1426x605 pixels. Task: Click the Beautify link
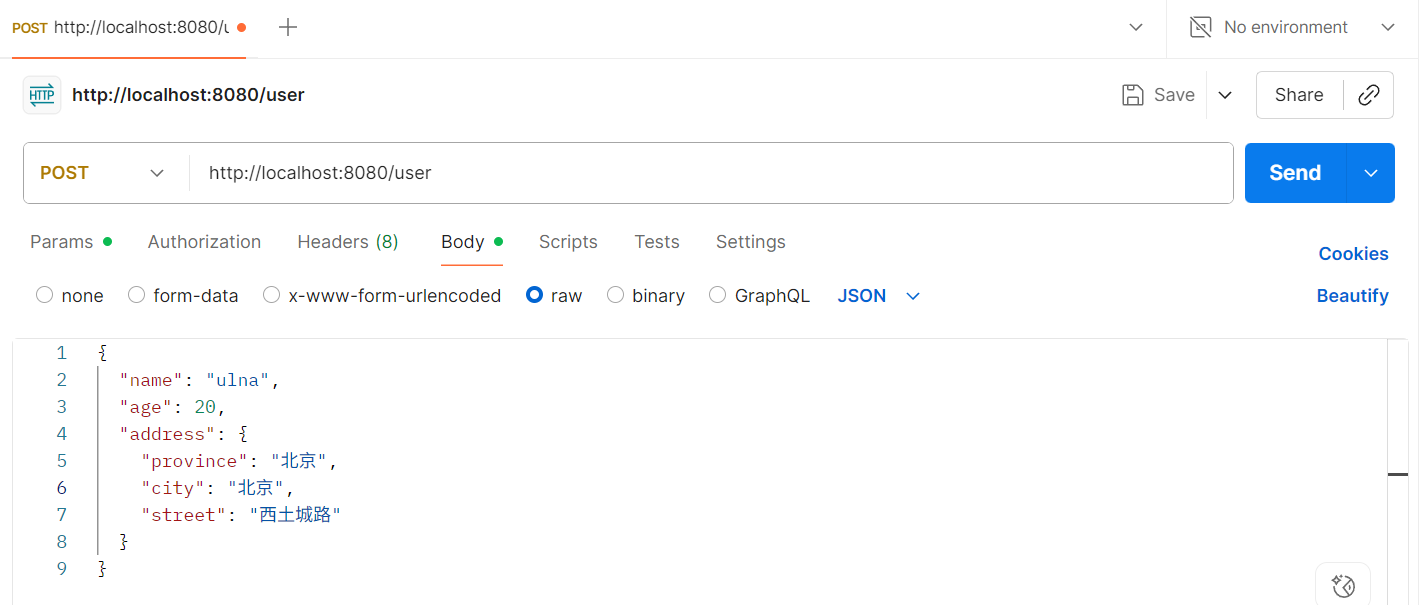coord(1352,296)
